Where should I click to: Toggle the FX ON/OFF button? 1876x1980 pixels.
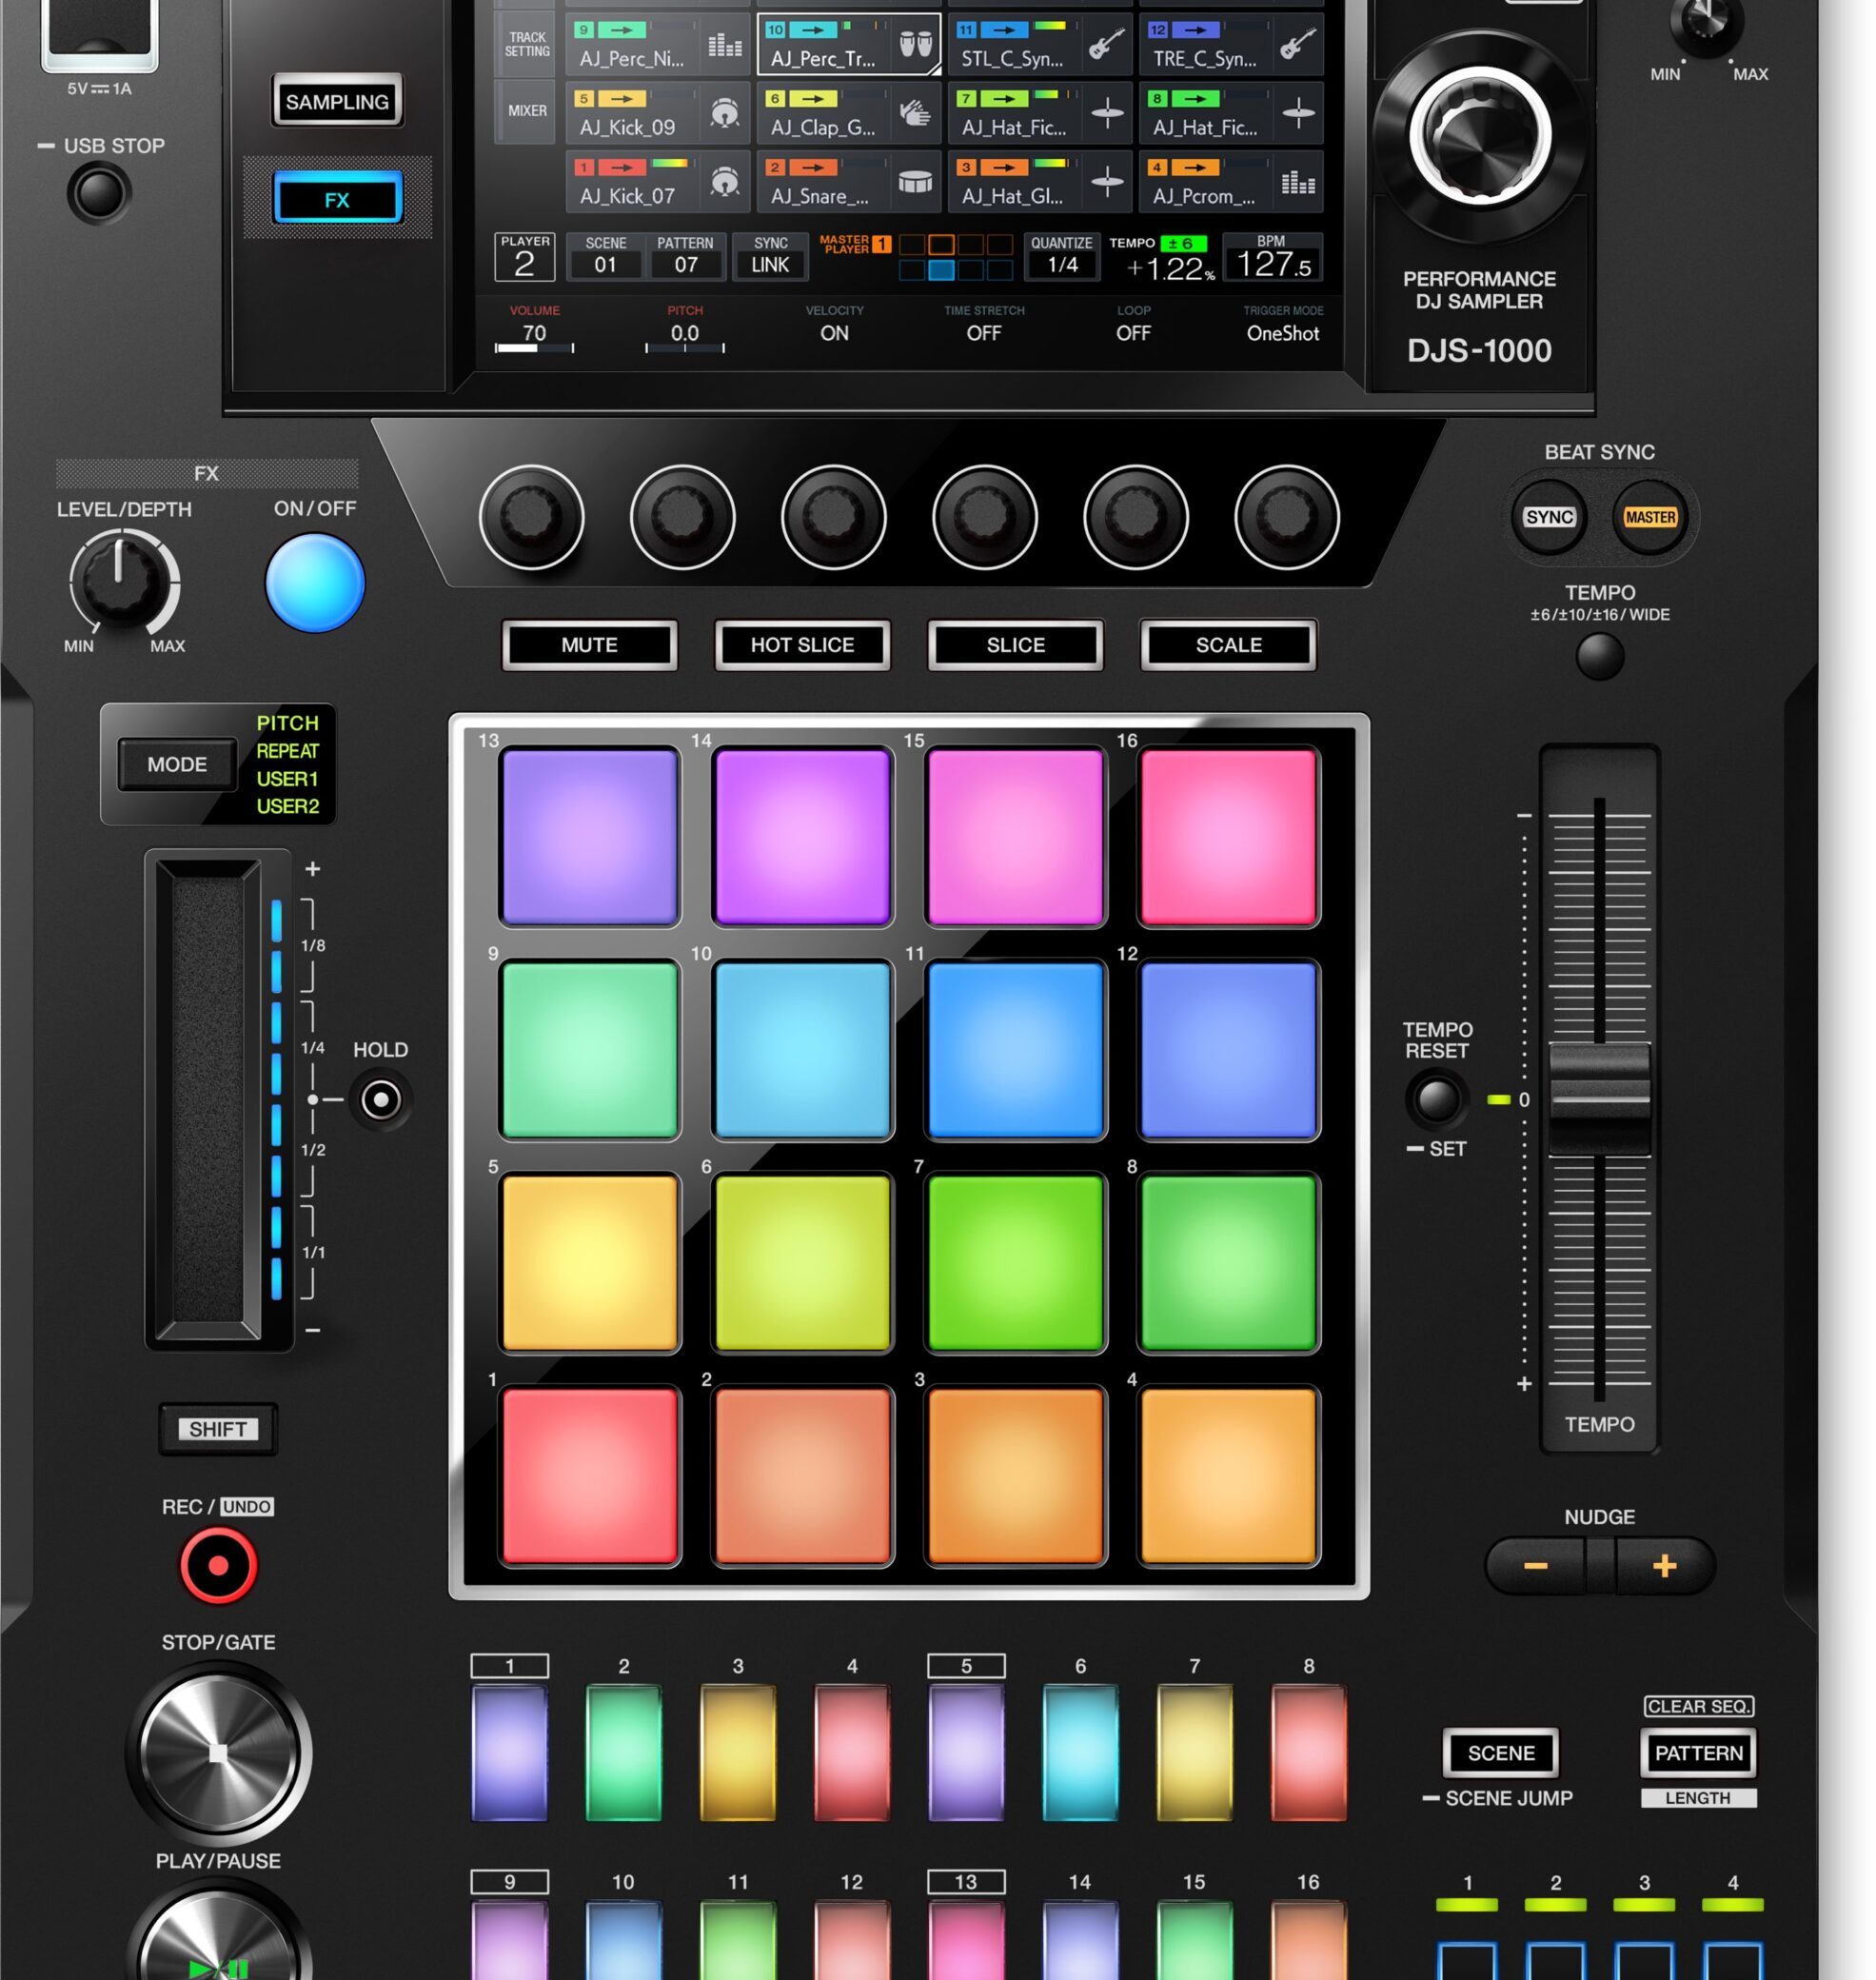[315, 582]
